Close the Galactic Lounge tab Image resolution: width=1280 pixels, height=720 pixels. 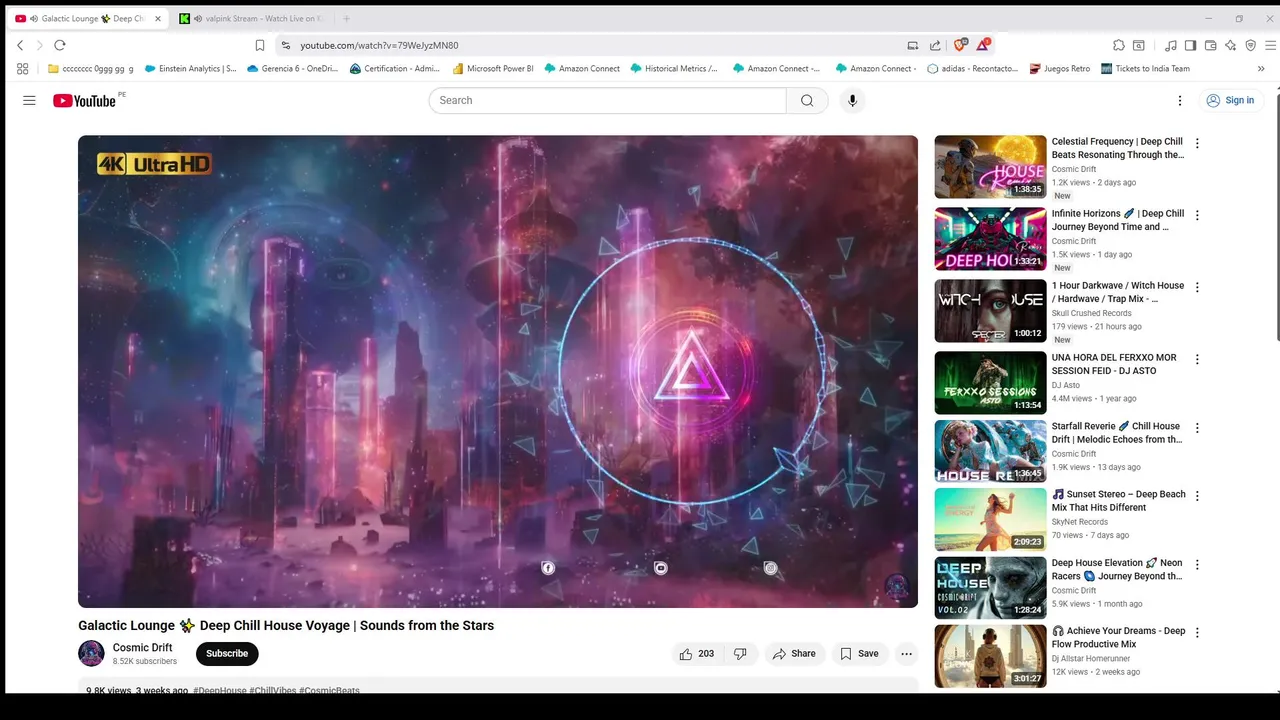(x=158, y=19)
